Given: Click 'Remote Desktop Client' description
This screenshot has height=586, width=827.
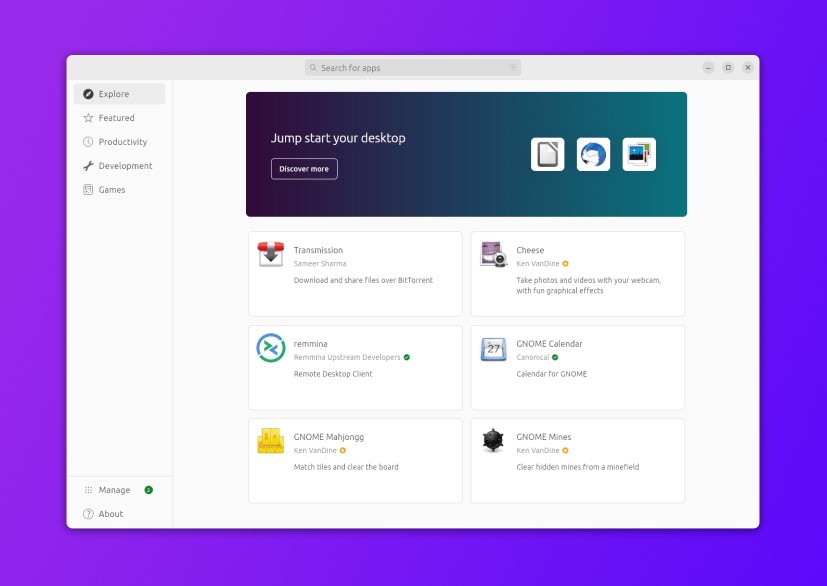Looking at the screenshot, I should coord(333,374).
